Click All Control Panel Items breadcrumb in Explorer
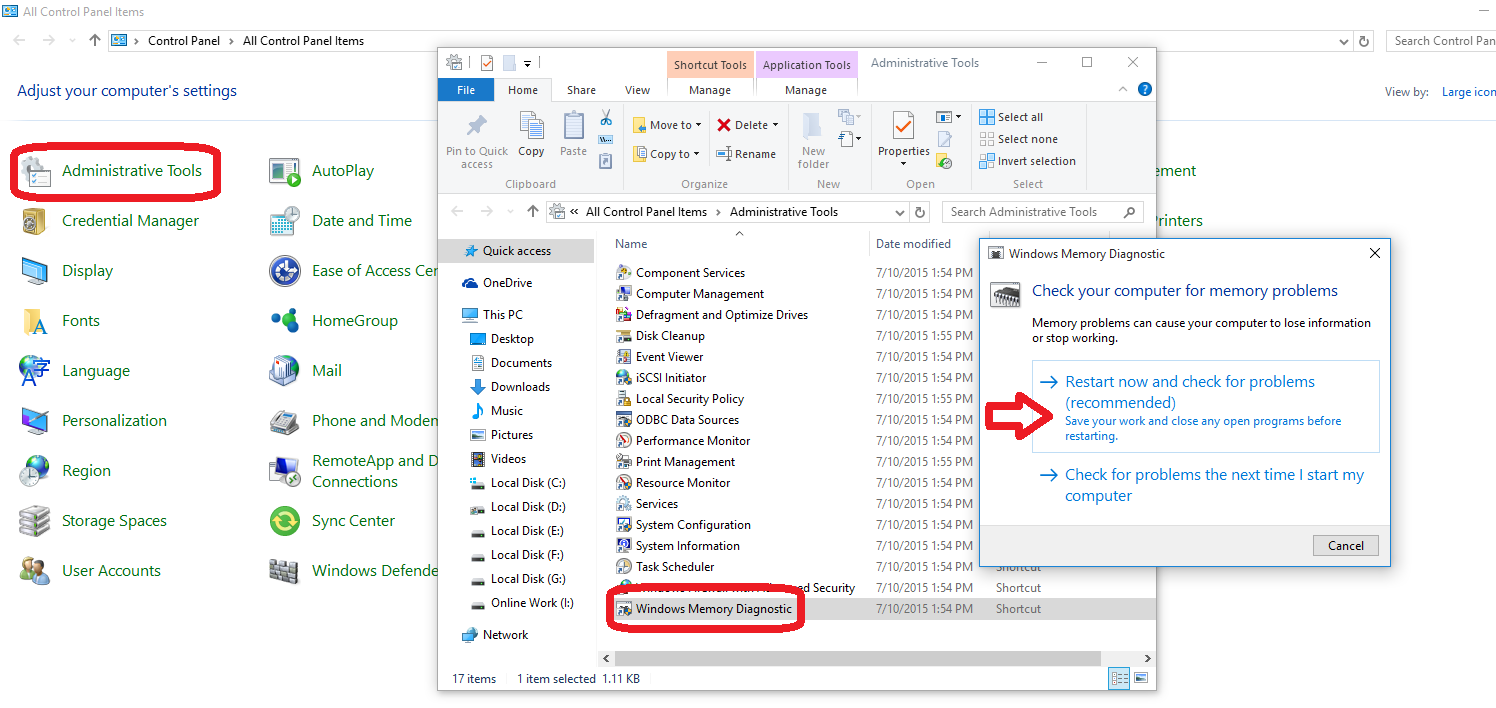Screen dimensions: 1496x708 pos(646,212)
